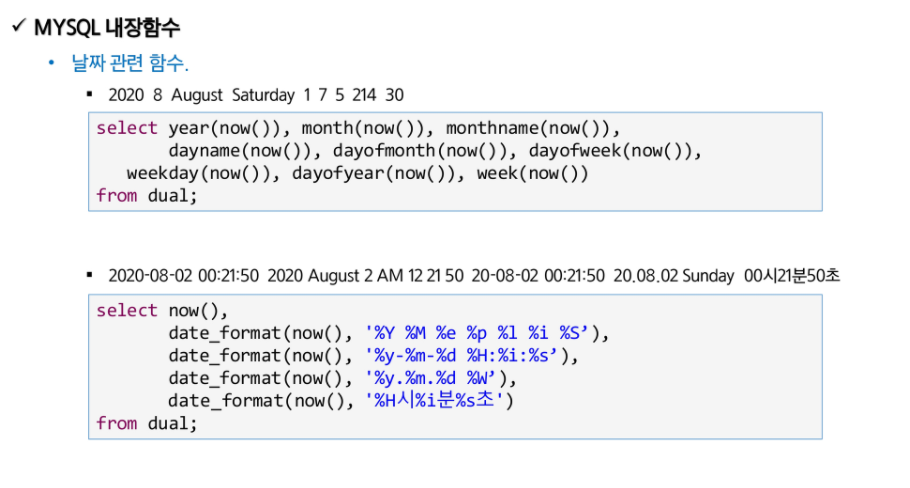This screenshot has width=910, height=488.
Task: Click the format string '%Y %M %e %p %l %i %S'
Action: (476, 333)
